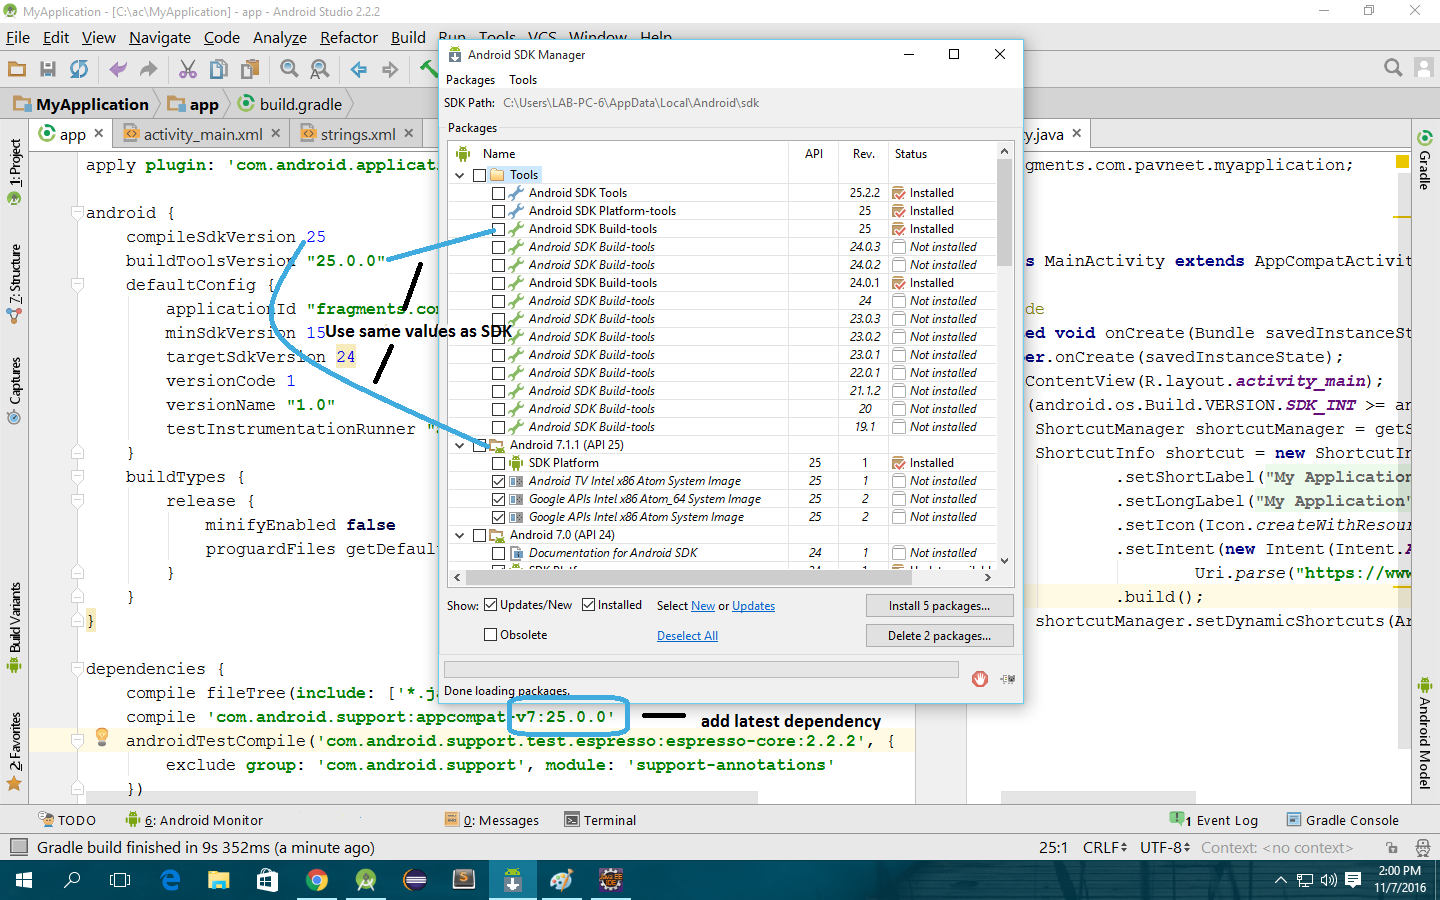
Task: Click Install 5 packages button
Action: click(x=939, y=606)
